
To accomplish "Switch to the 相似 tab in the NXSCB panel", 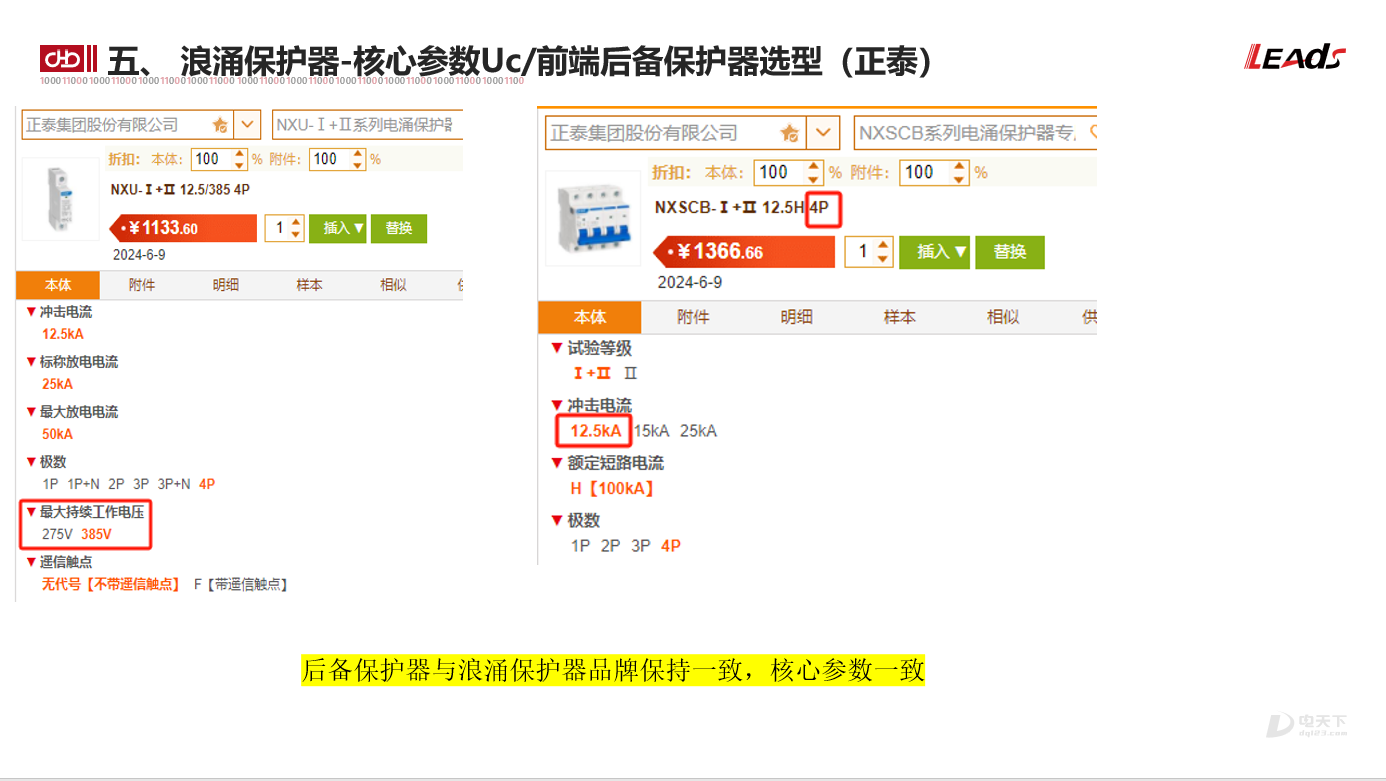I will pos(1003,317).
